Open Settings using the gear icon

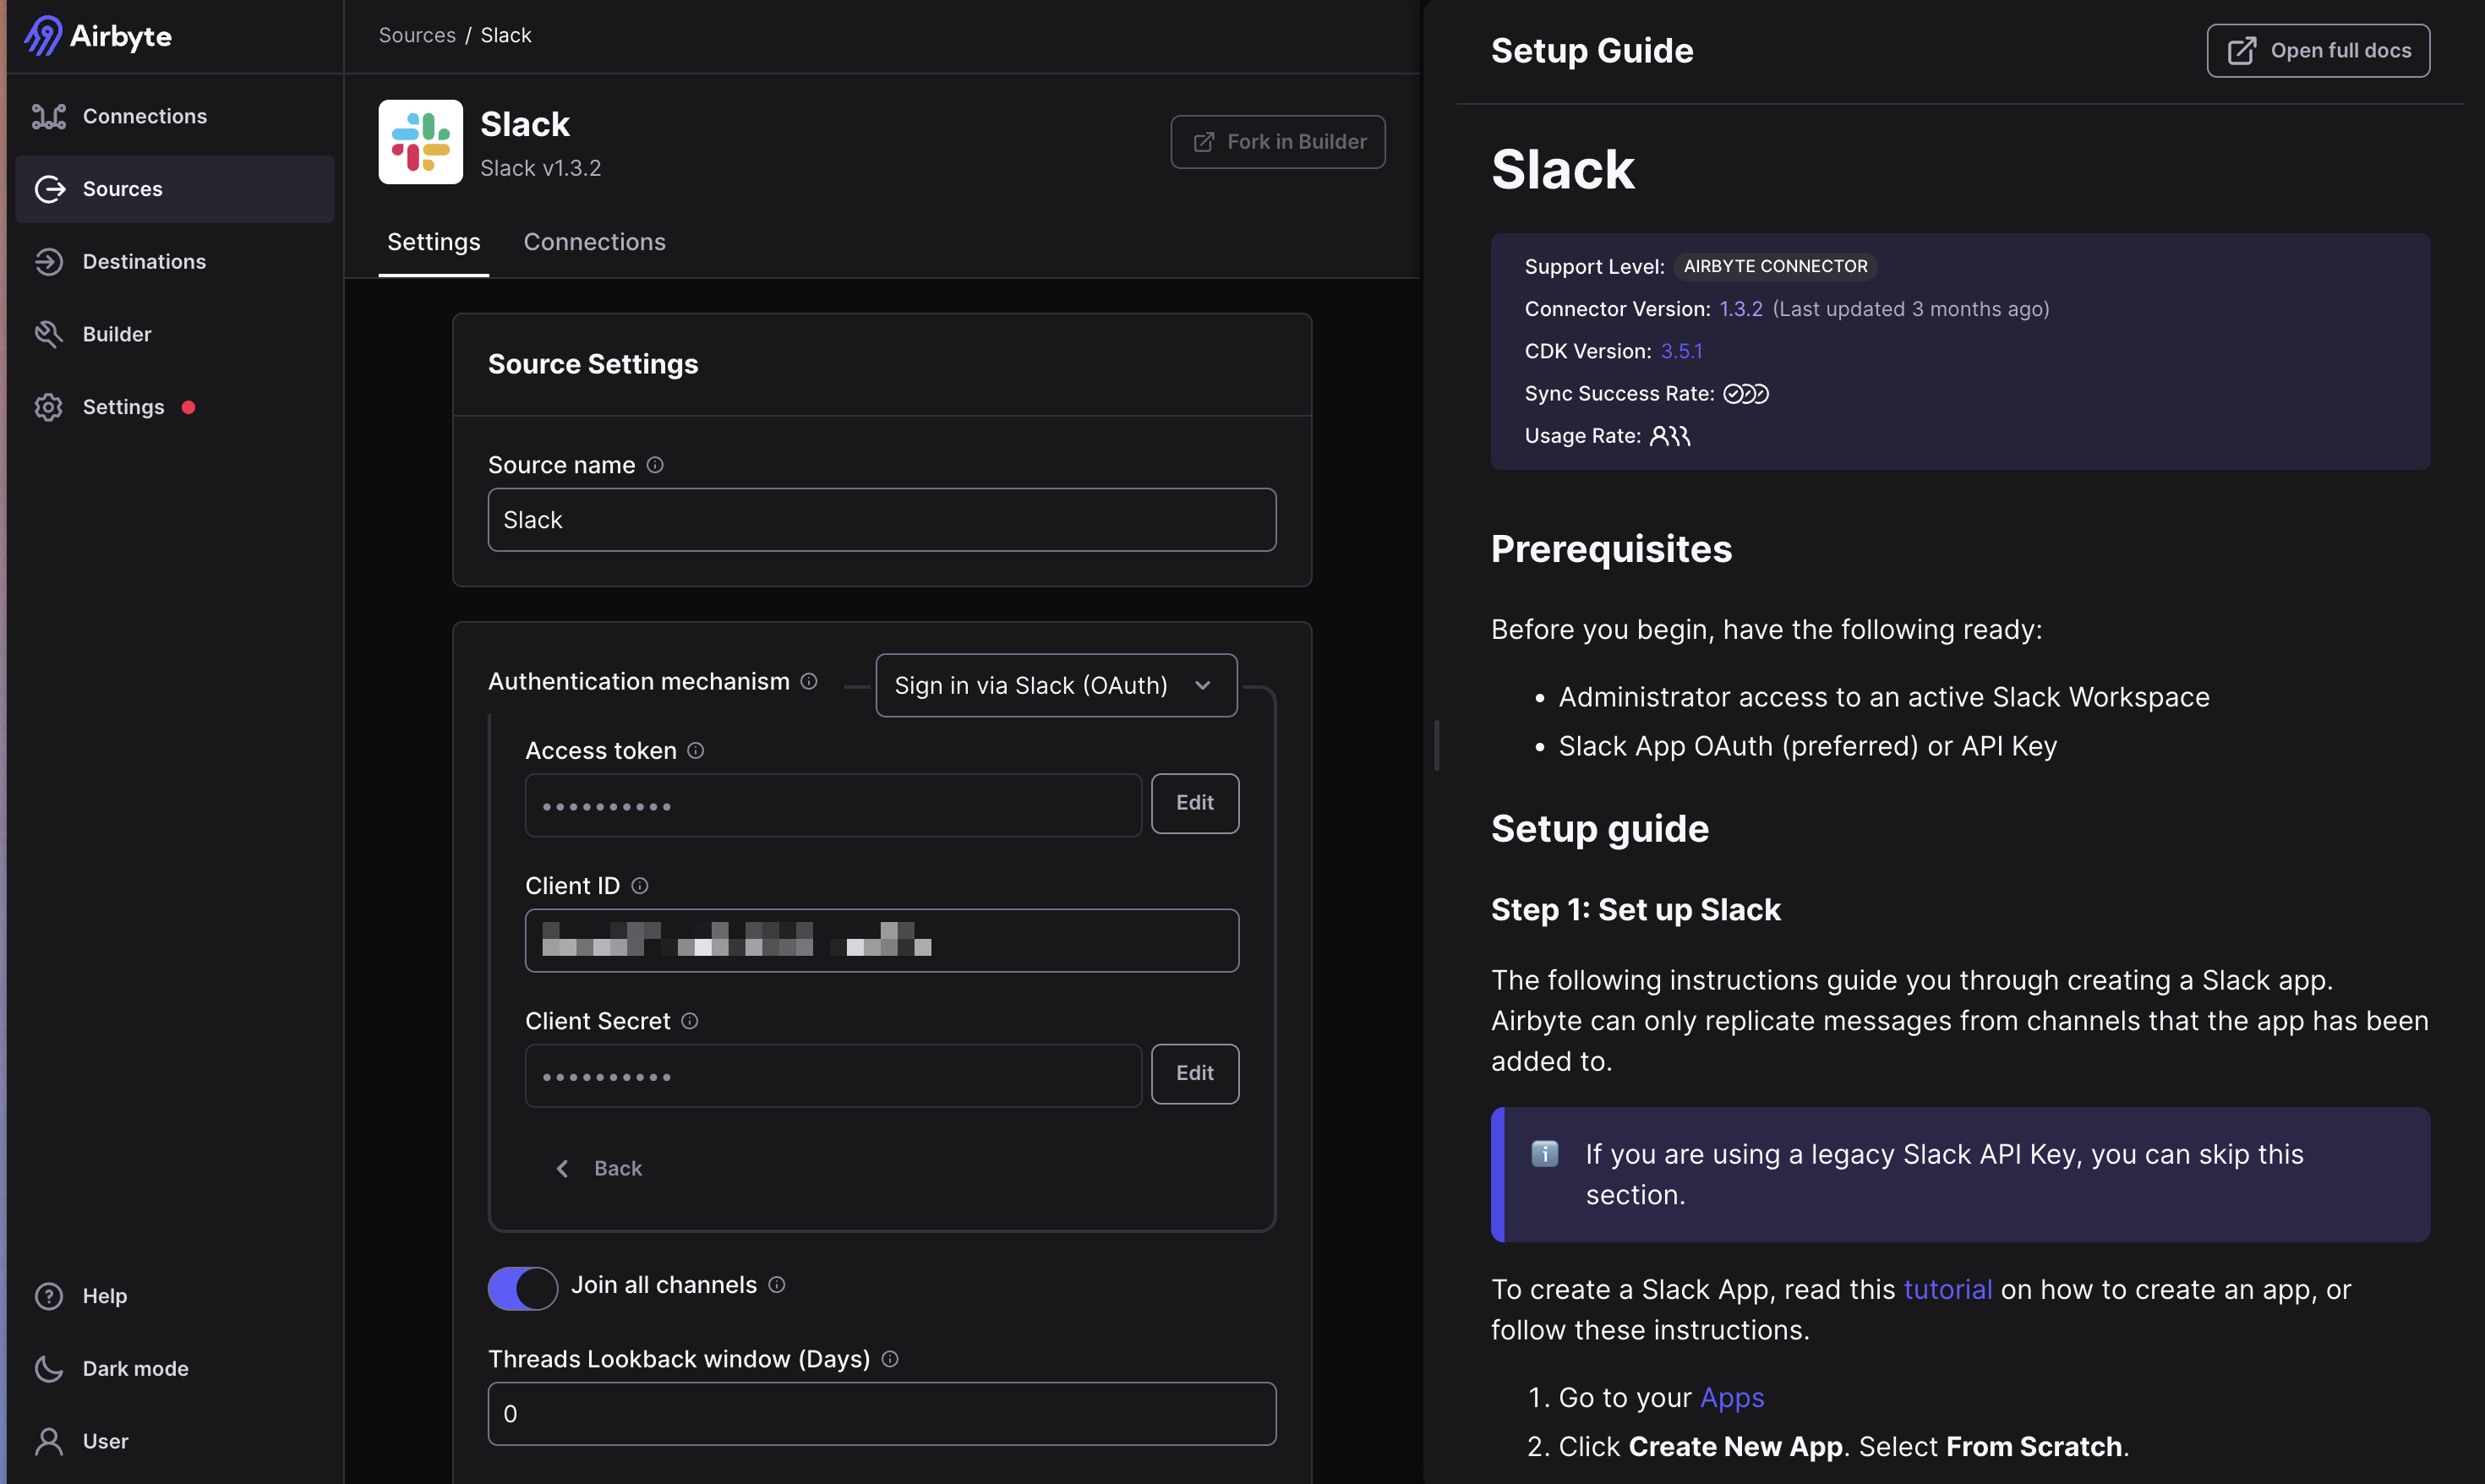coord(48,407)
